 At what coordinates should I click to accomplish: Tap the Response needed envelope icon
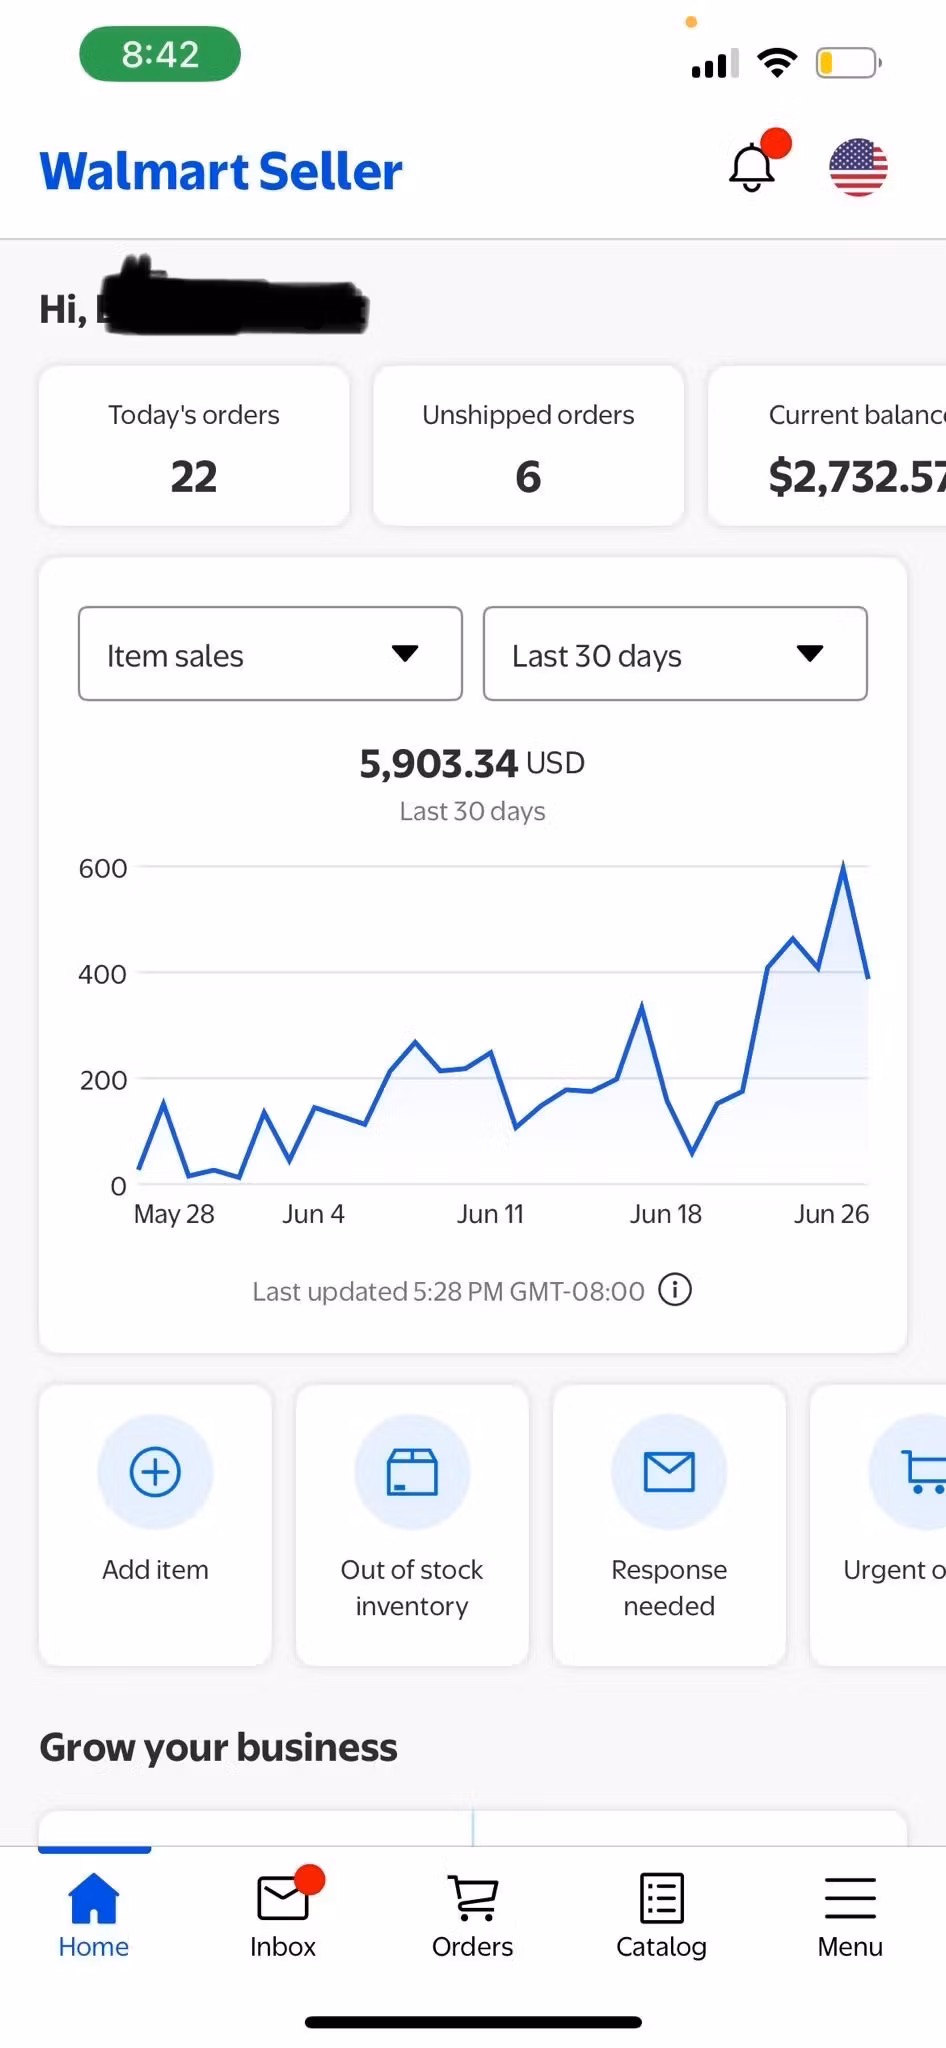[669, 1472]
